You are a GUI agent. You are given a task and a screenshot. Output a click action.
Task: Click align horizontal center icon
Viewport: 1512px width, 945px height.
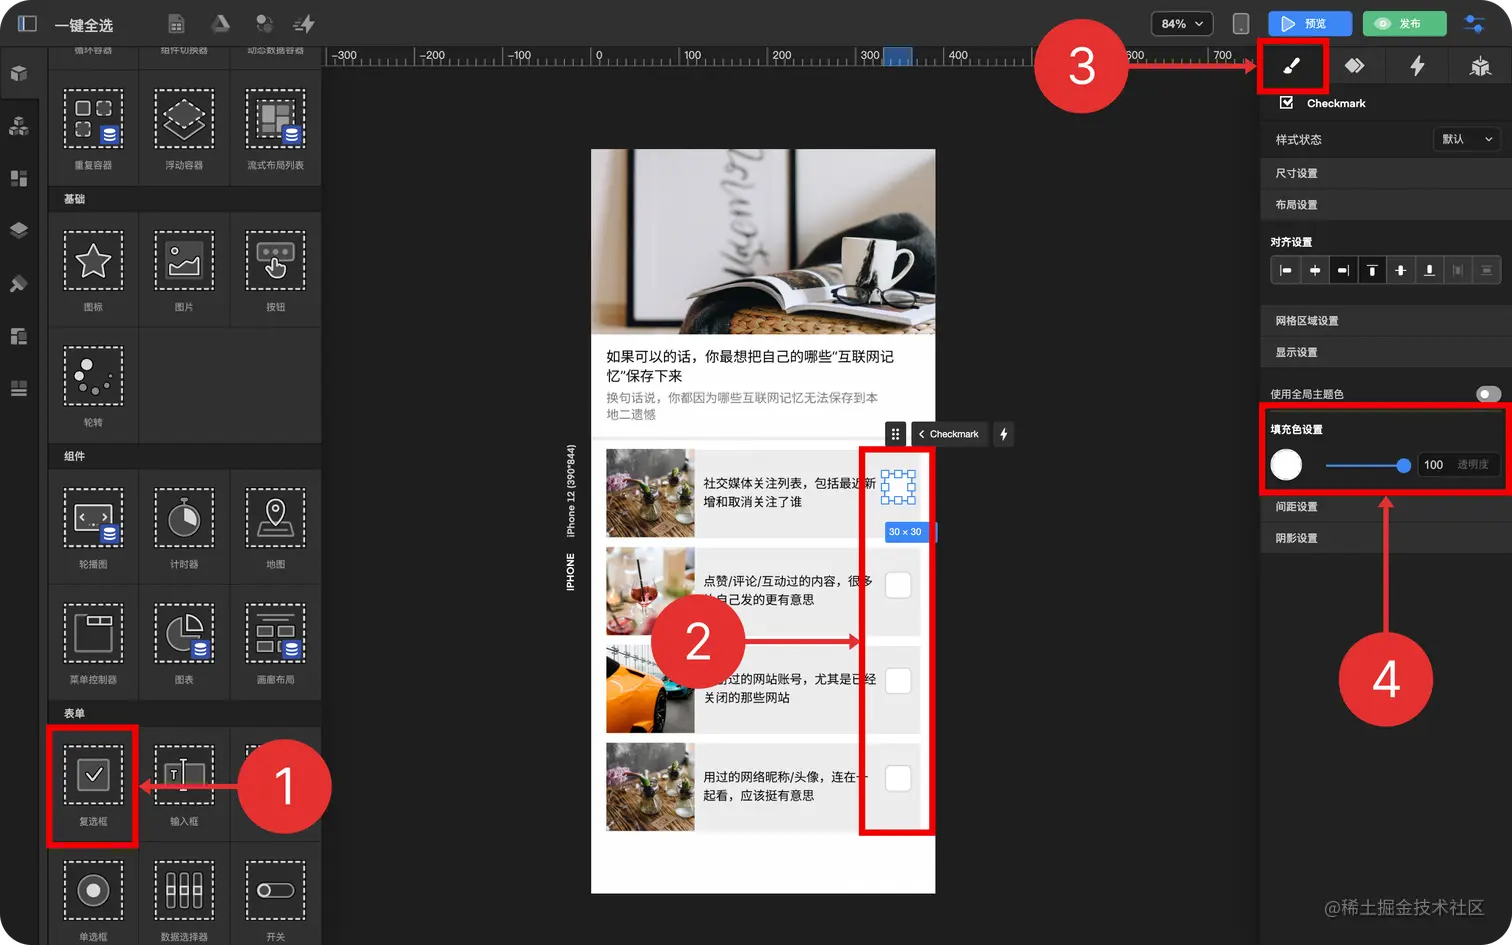[x=1315, y=271]
